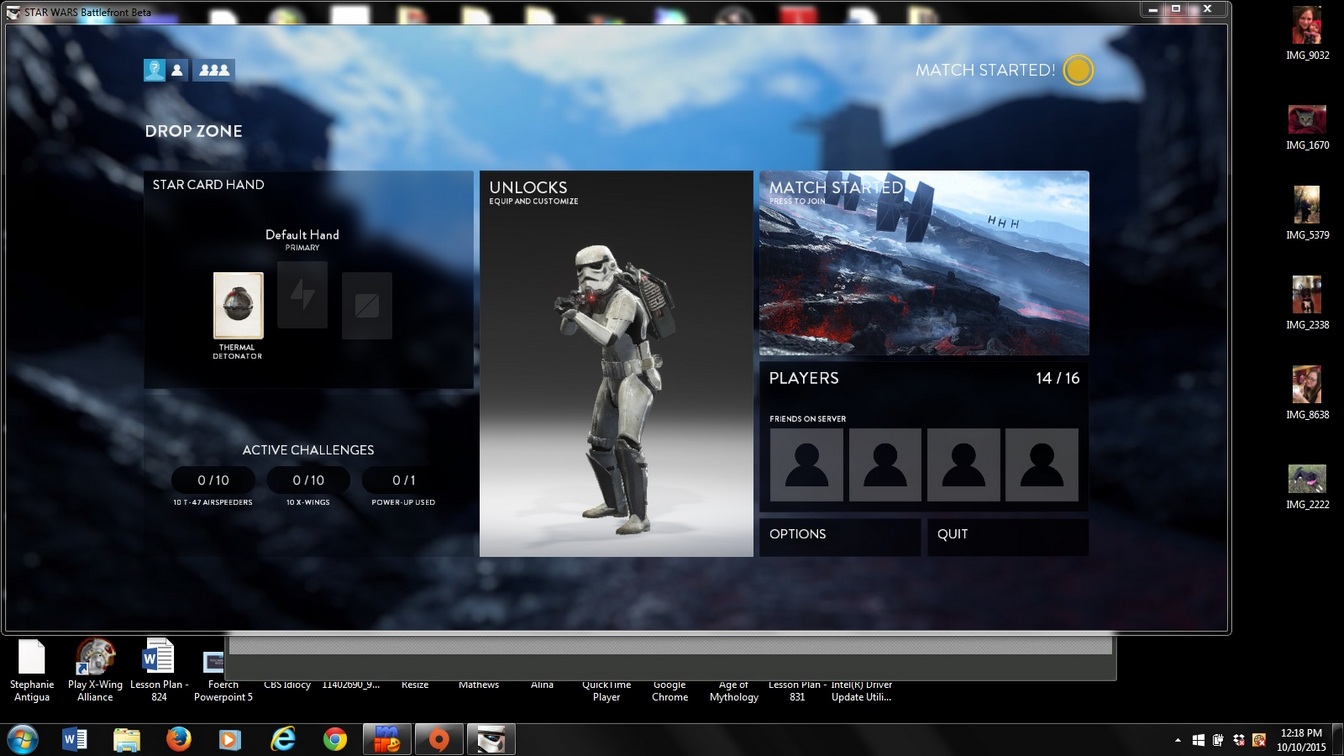This screenshot has height=756, width=1344.
Task: View the 10 T-47 Airspeeders challenge
Action: coord(213,481)
